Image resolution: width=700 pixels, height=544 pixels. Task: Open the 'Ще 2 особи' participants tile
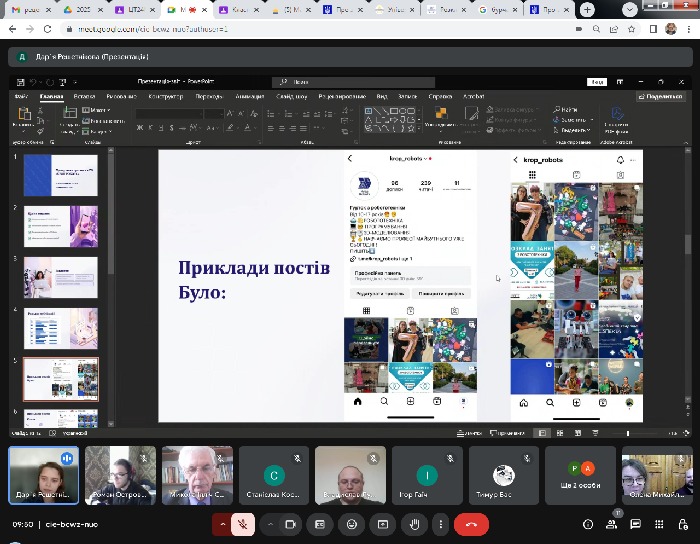(581, 475)
